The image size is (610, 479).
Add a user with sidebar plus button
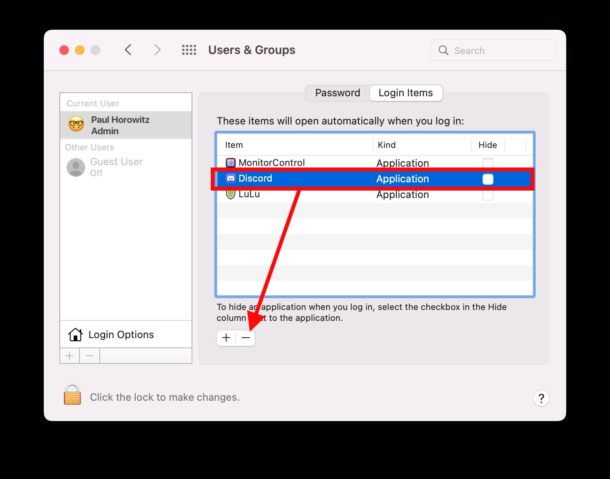[x=70, y=356]
